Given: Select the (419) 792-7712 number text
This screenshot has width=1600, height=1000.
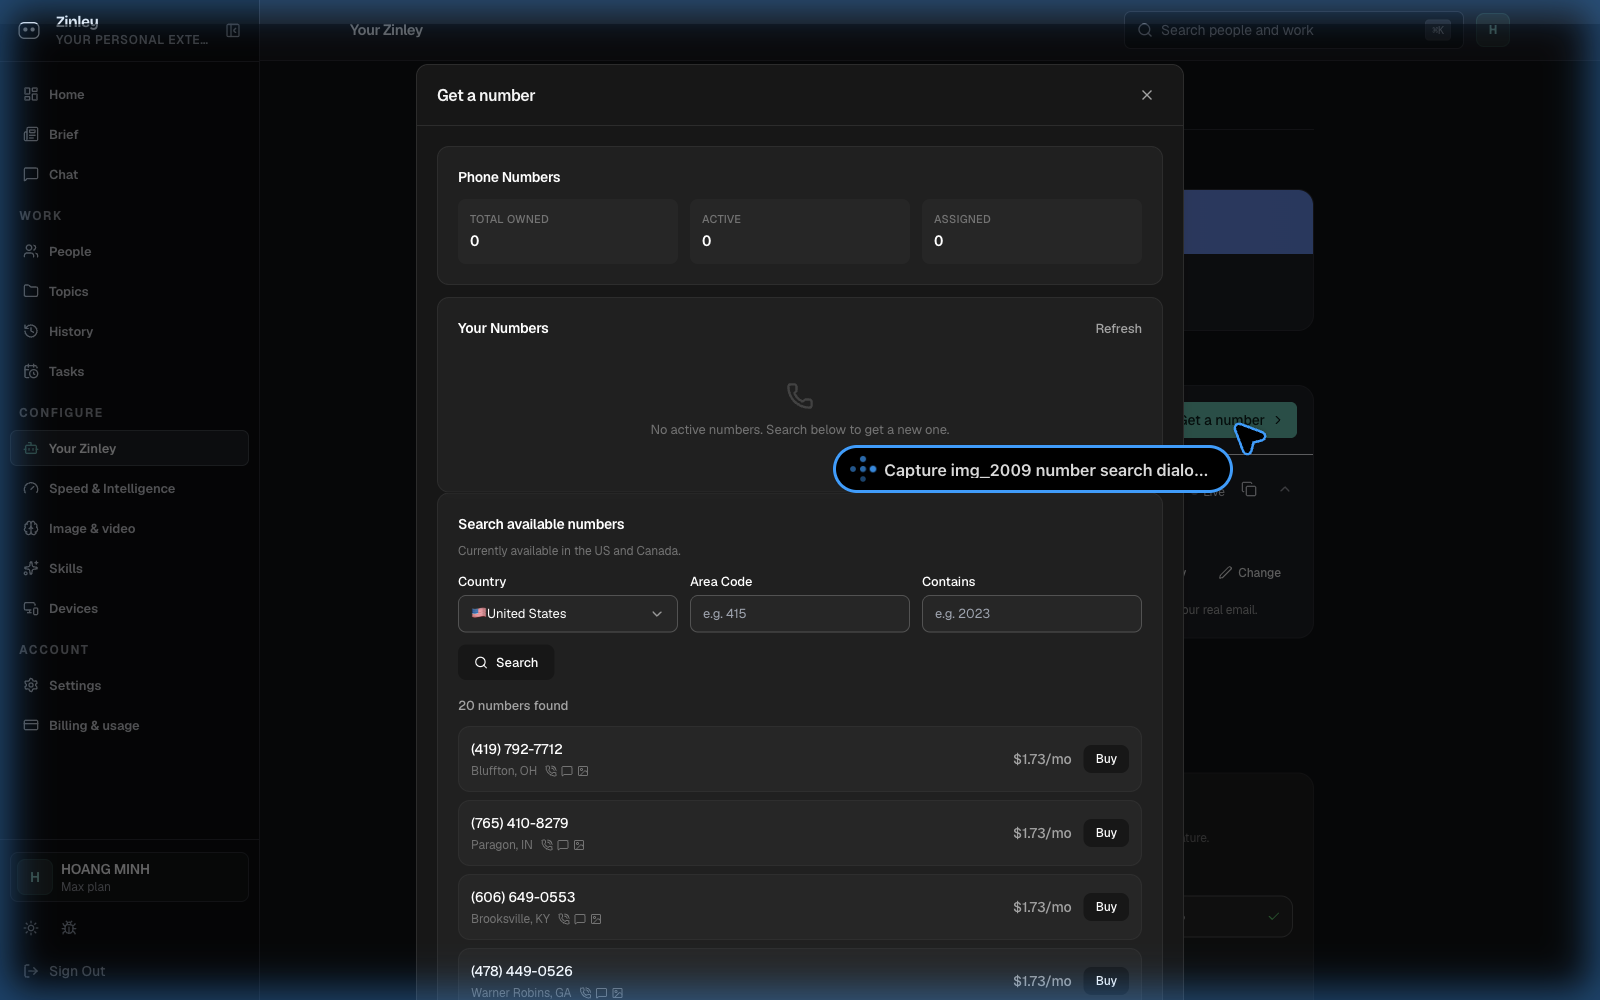Looking at the screenshot, I should click(x=517, y=749).
